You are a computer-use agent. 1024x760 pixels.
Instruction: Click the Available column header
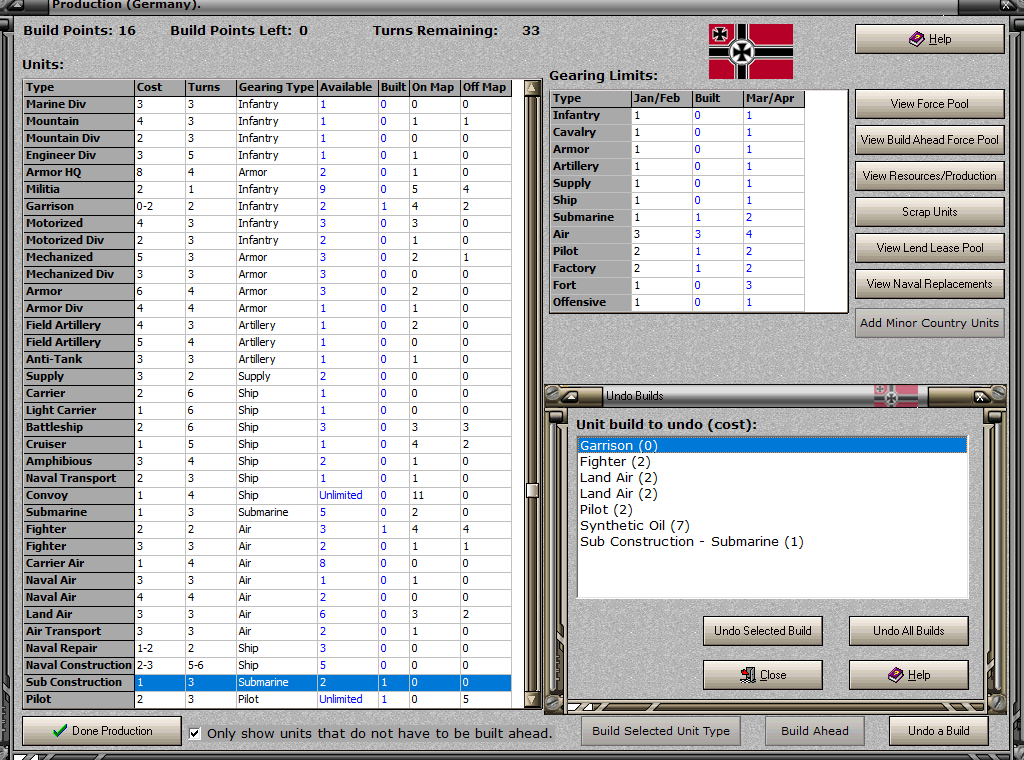[348, 87]
